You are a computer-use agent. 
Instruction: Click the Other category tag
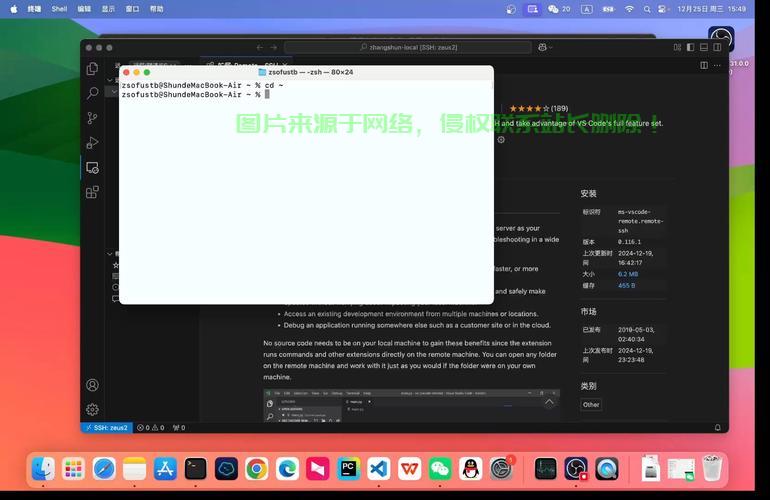coord(591,405)
